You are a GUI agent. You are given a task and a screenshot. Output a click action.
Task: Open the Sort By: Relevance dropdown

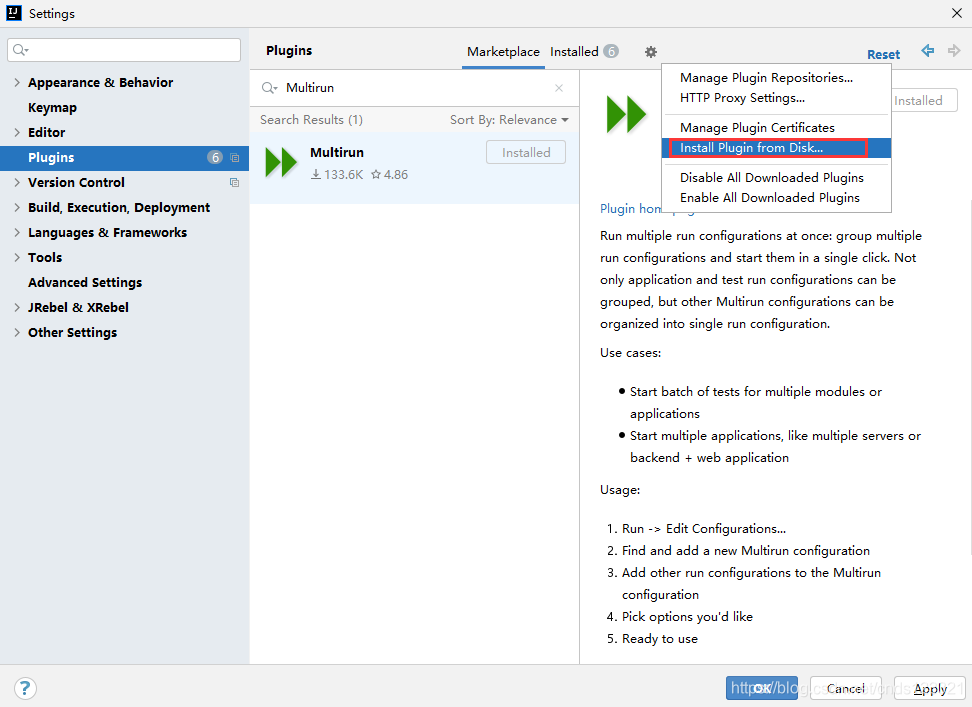click(509, 120)
